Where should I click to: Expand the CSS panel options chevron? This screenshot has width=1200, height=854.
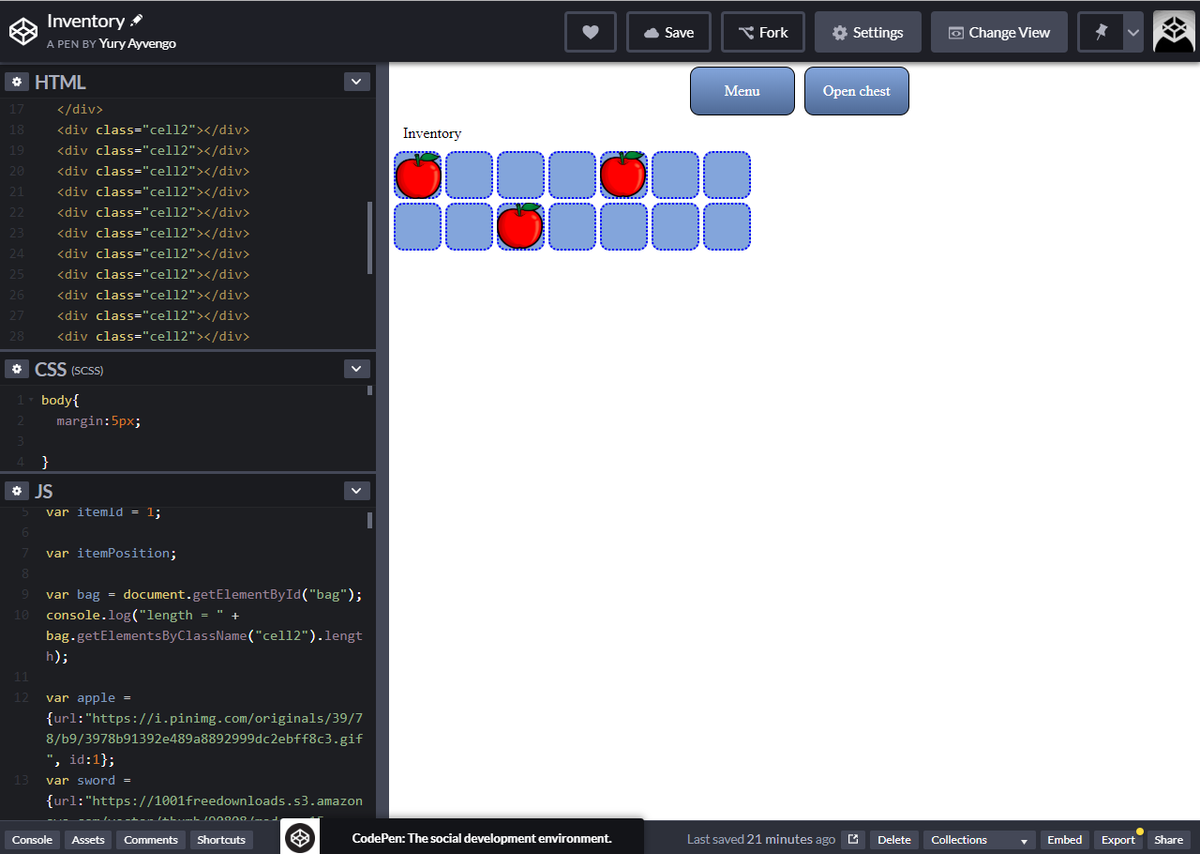coord(357,369)
